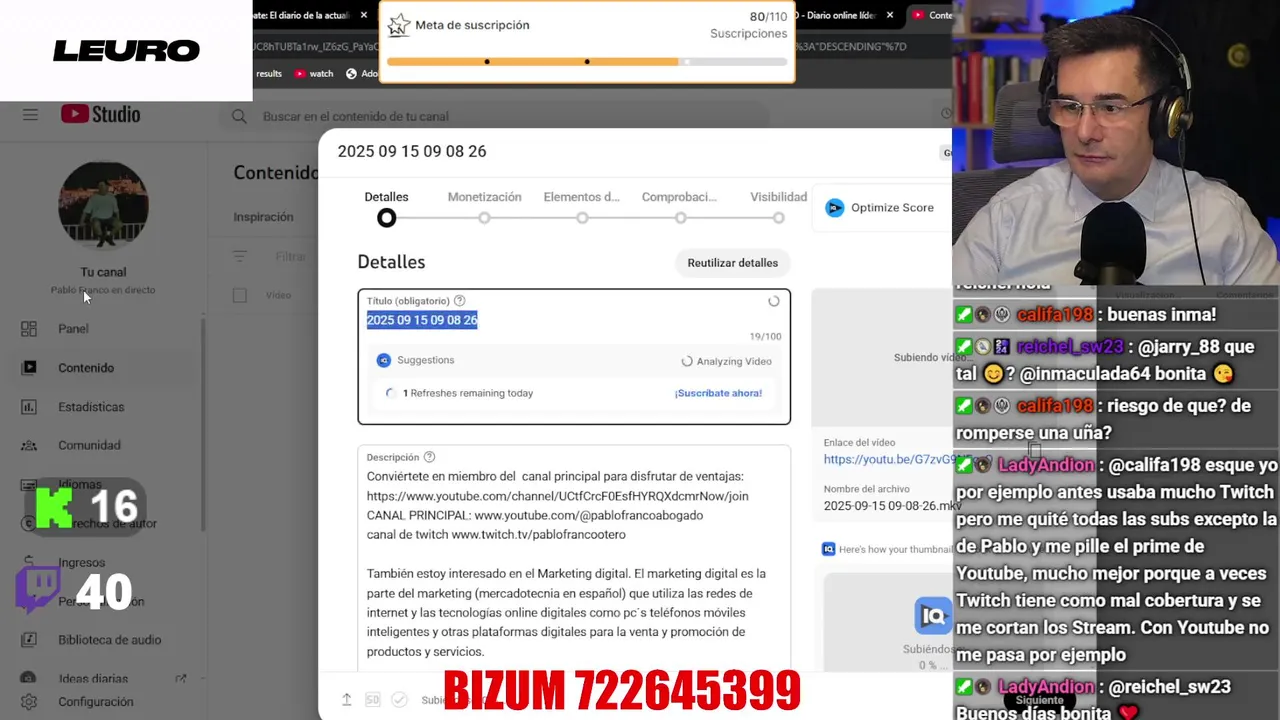This screenshot has width=1280, height=720.
Task: Close the 'Diario online líder' browser tab
Action: tap(890, 15)
